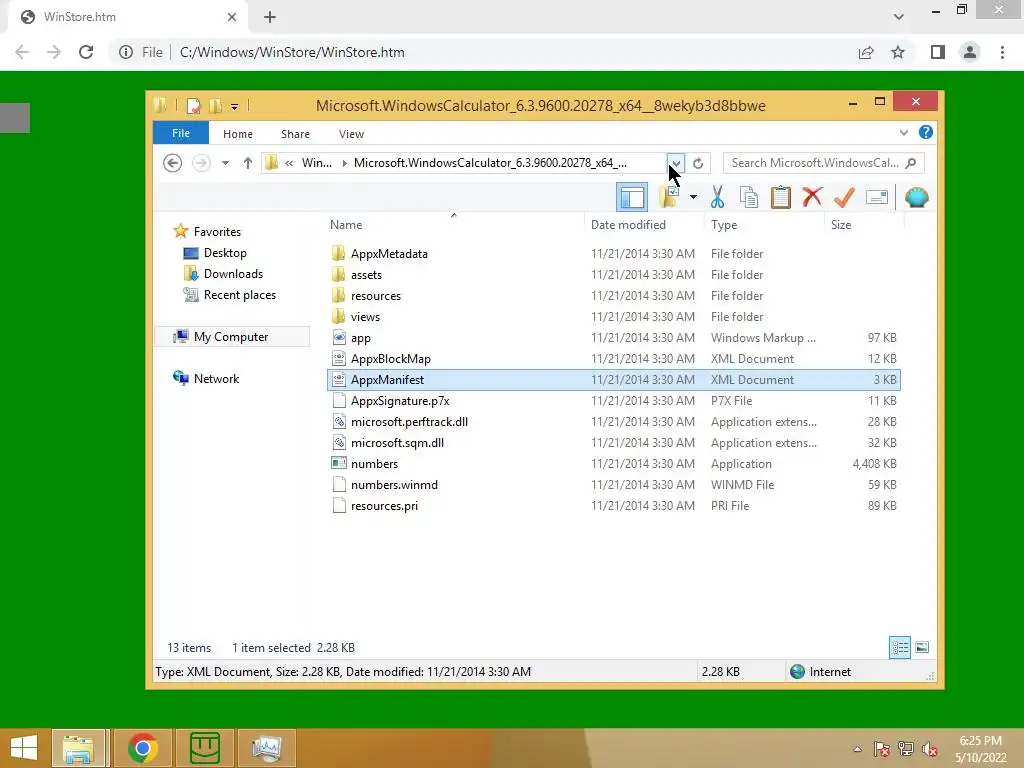Refresh the Explorer folder view
This screenshot has height=768, width=1024.
point(698,163)
